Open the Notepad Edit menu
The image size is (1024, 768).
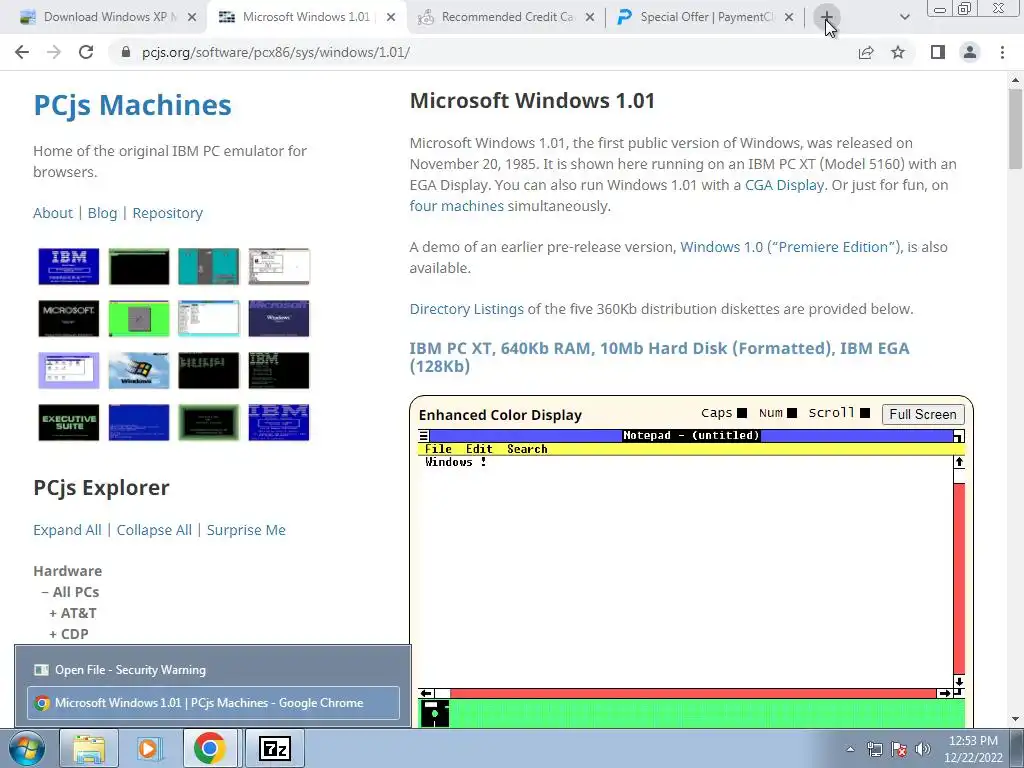(479, 449)
